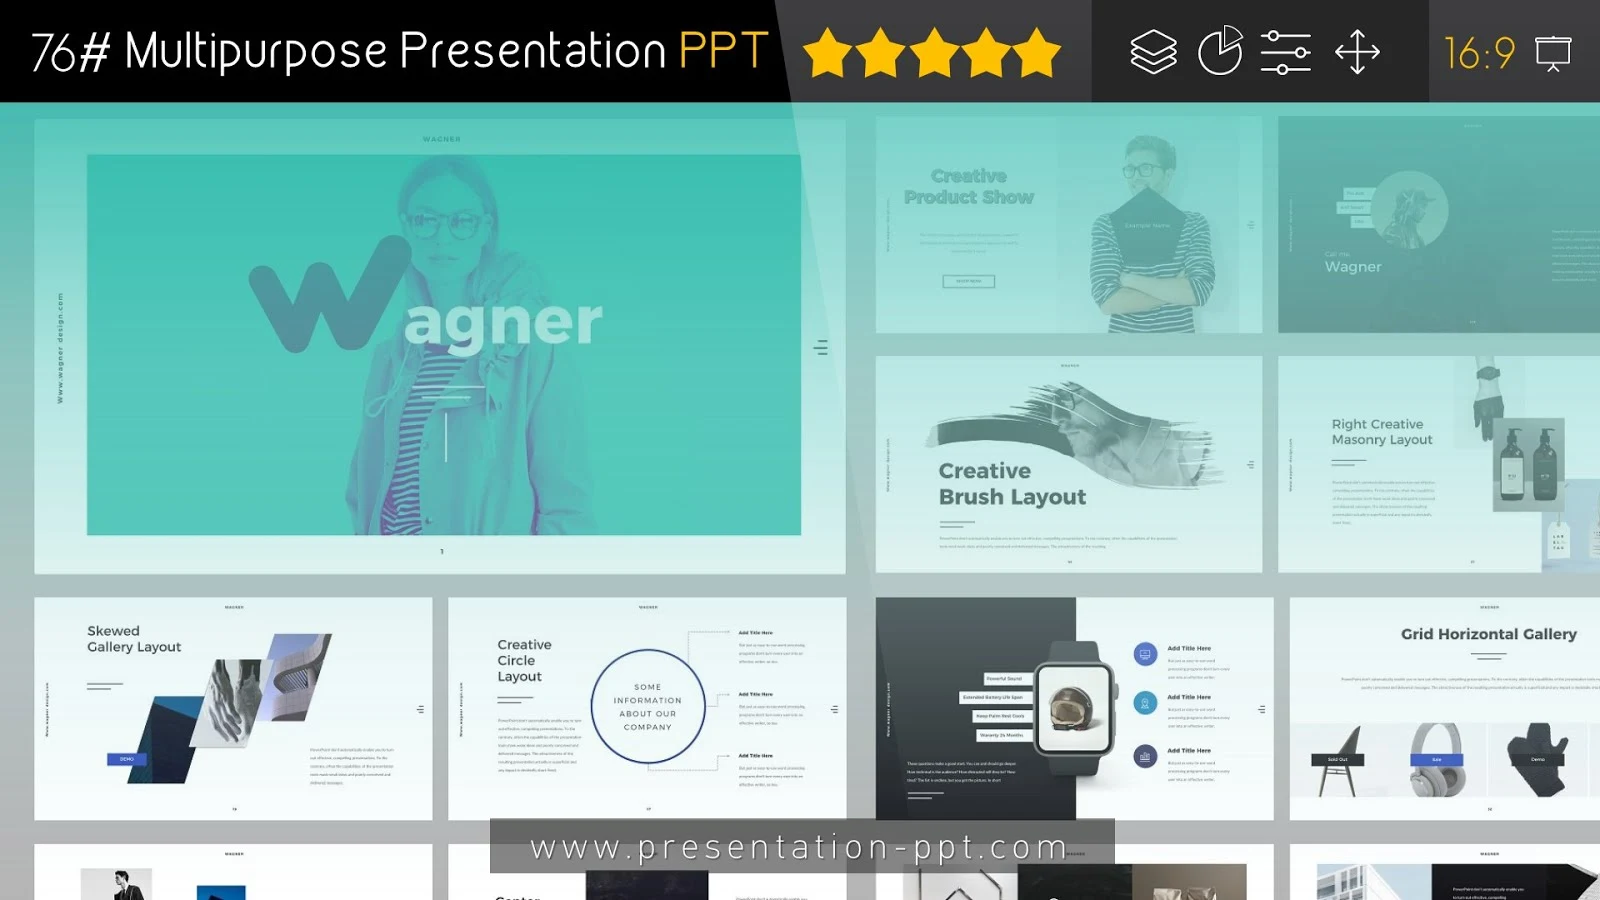Open the Grid Horizontal Gallery slide
This screenshot has width=1600, height=900.
click(1445, 709)
